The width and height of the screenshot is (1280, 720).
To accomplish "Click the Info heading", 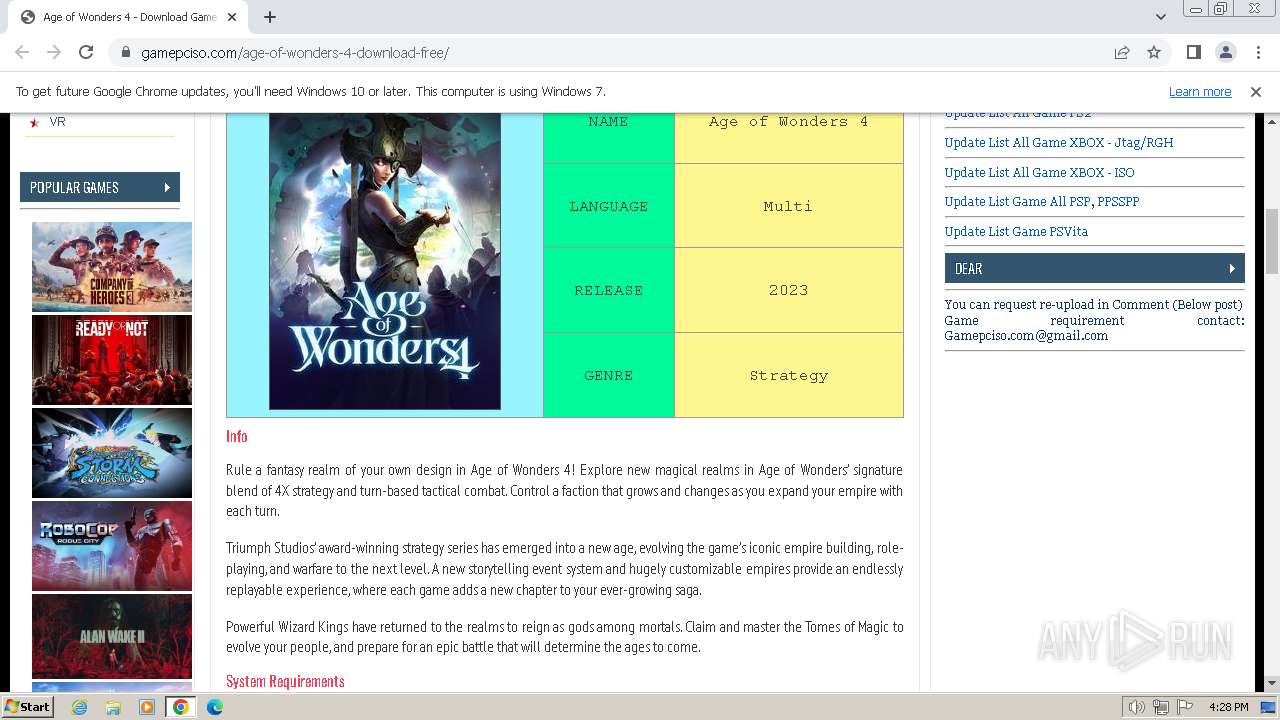I will click(236, 436).
